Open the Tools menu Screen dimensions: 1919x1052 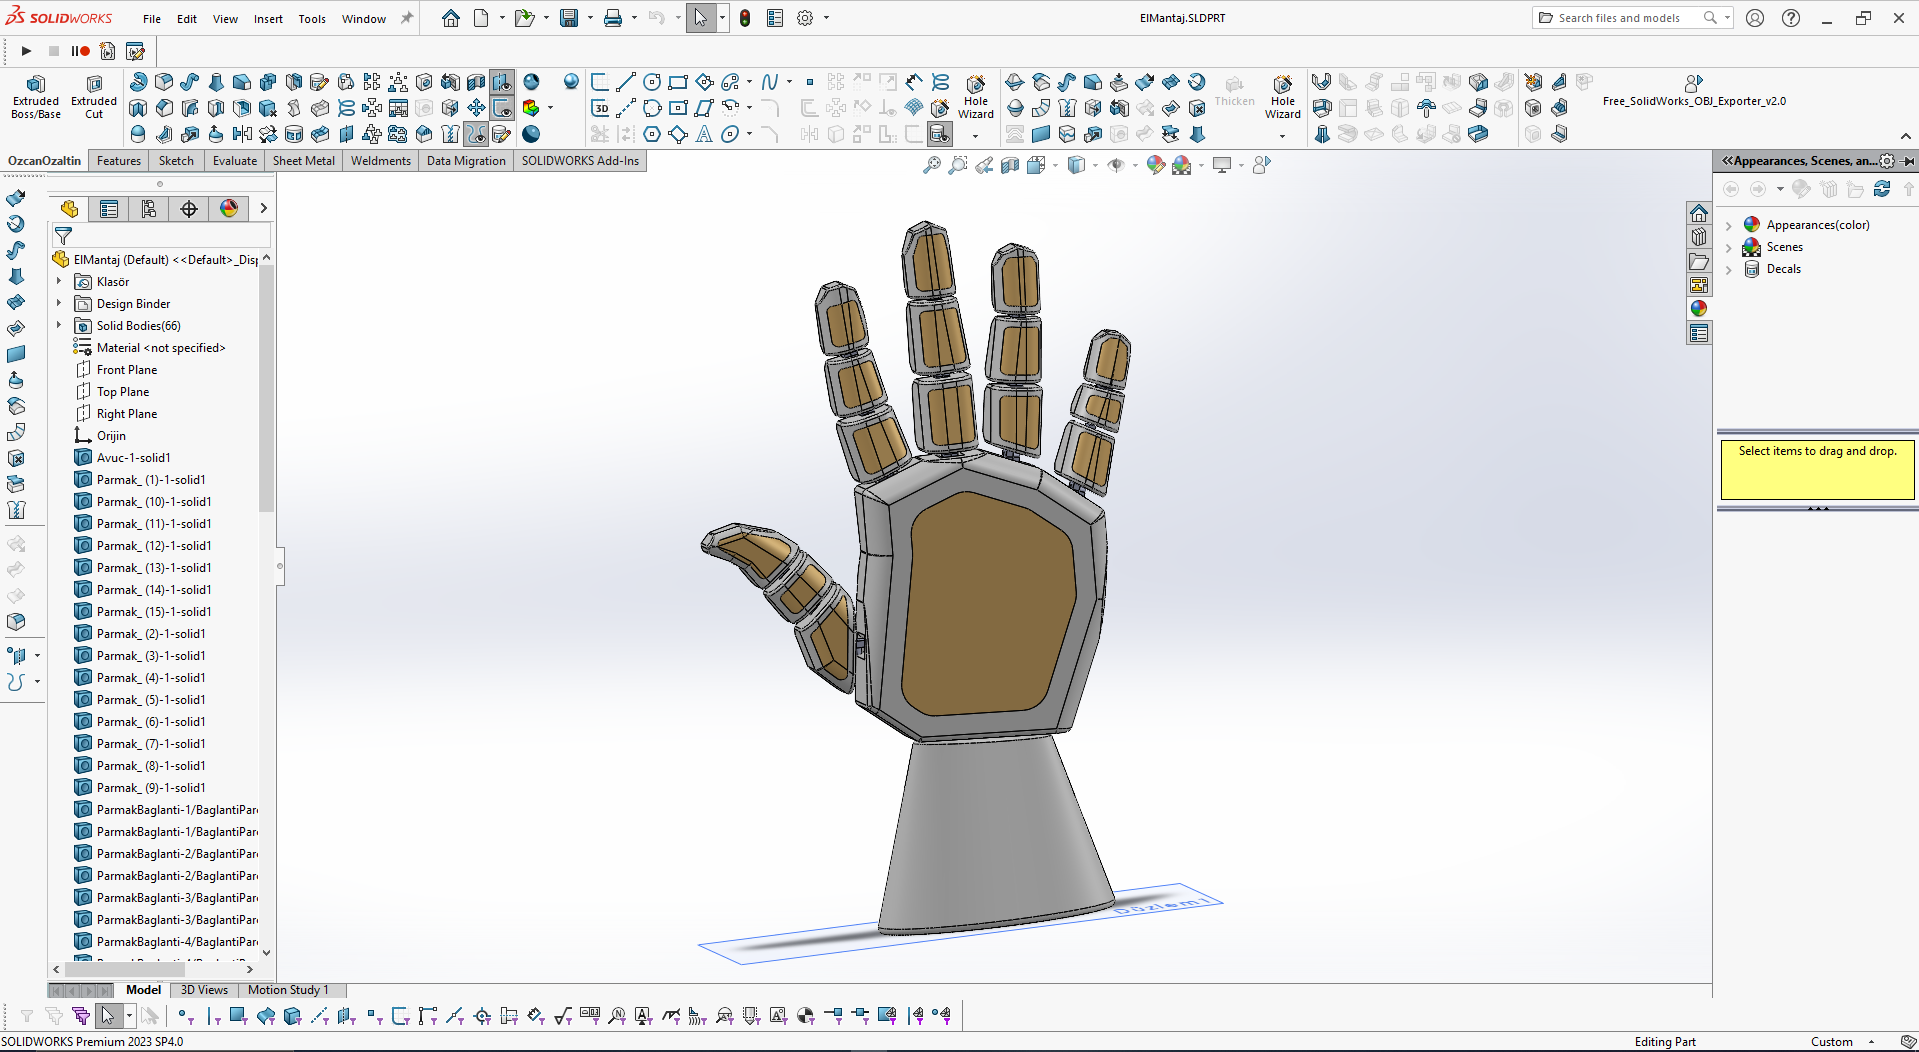(312, 18)
